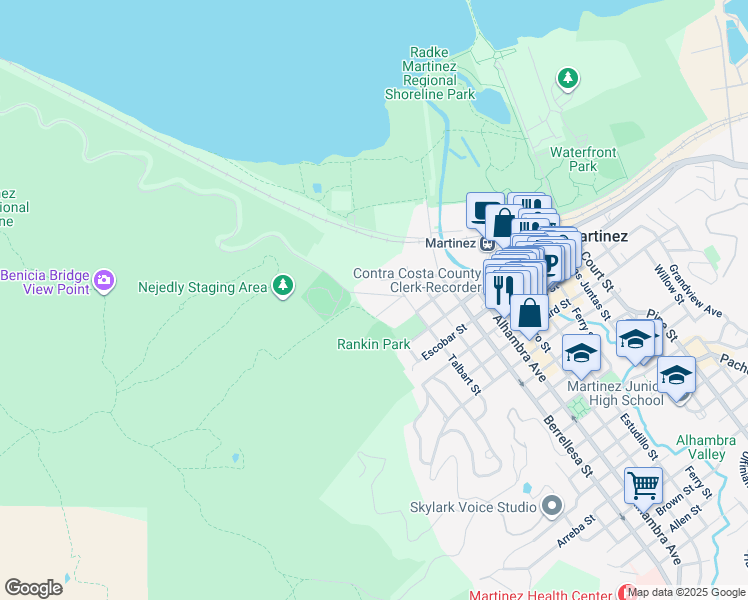Viewport: 748px width, 600px height.
Task: Open shopping bag marker beside the laptop marker
Action: coord(504,222)
